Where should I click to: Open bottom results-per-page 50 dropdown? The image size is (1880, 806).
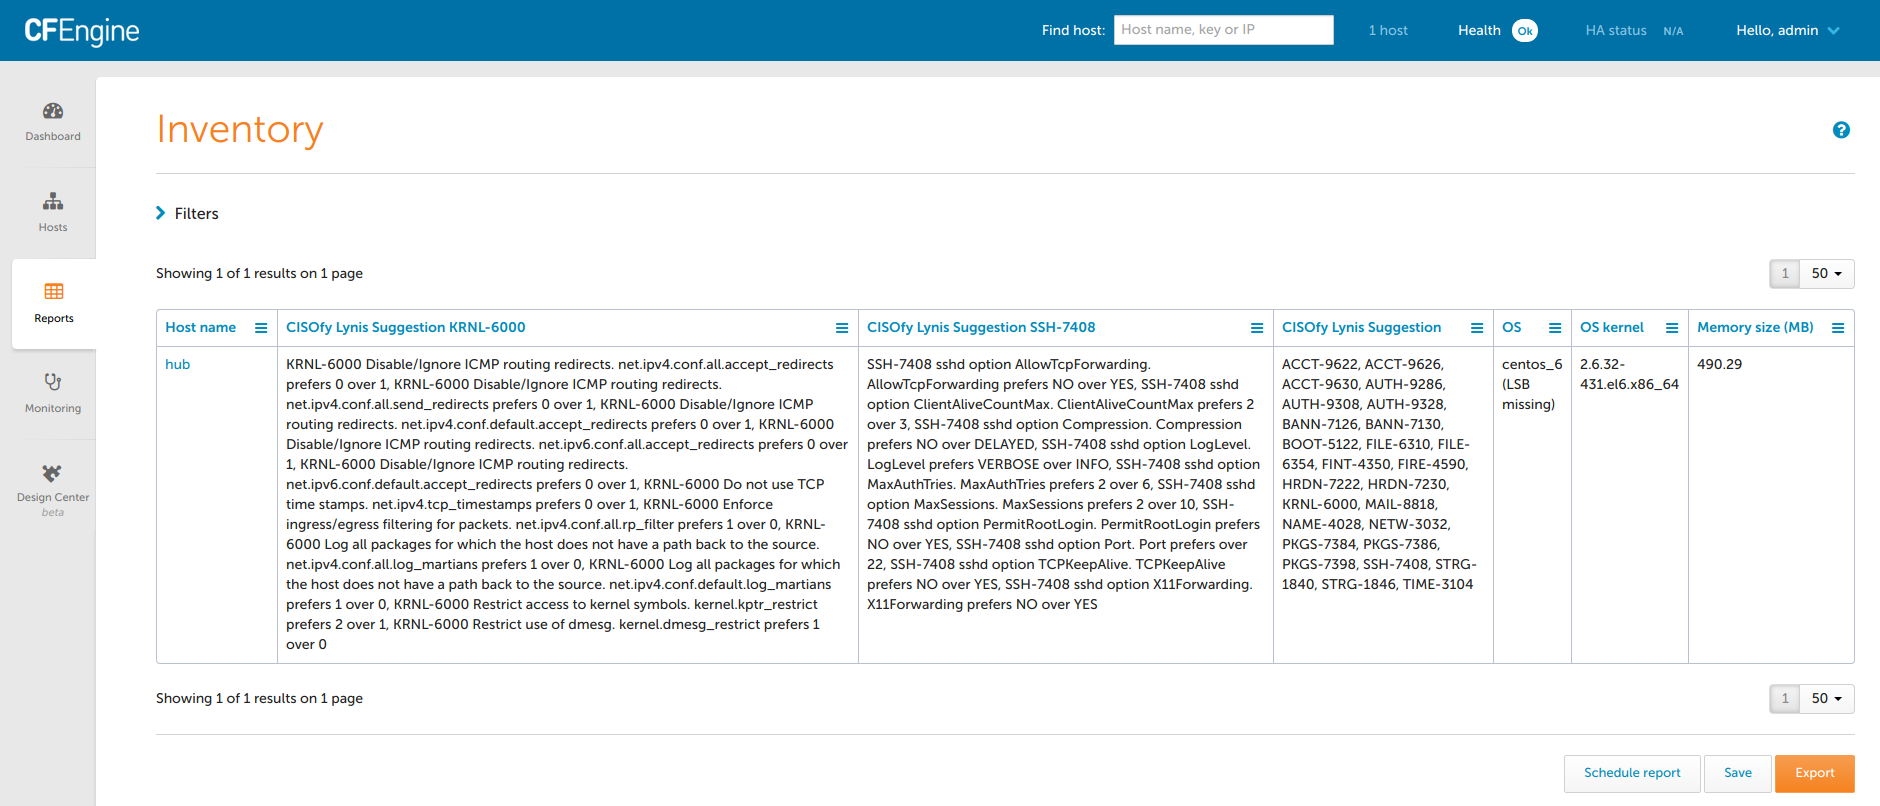pos(1827,699)
